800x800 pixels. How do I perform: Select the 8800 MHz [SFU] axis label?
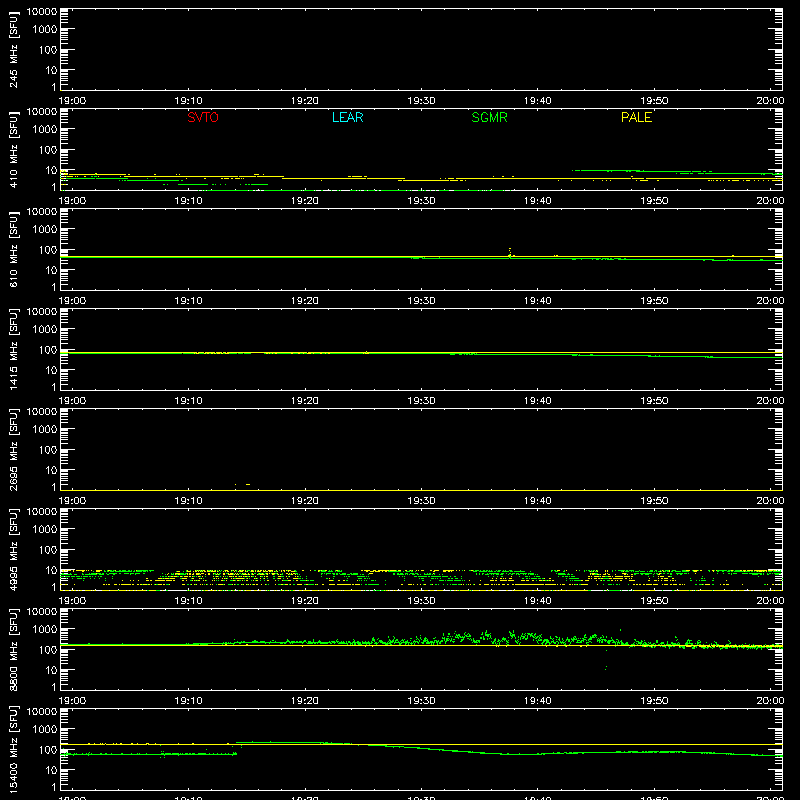13,649
